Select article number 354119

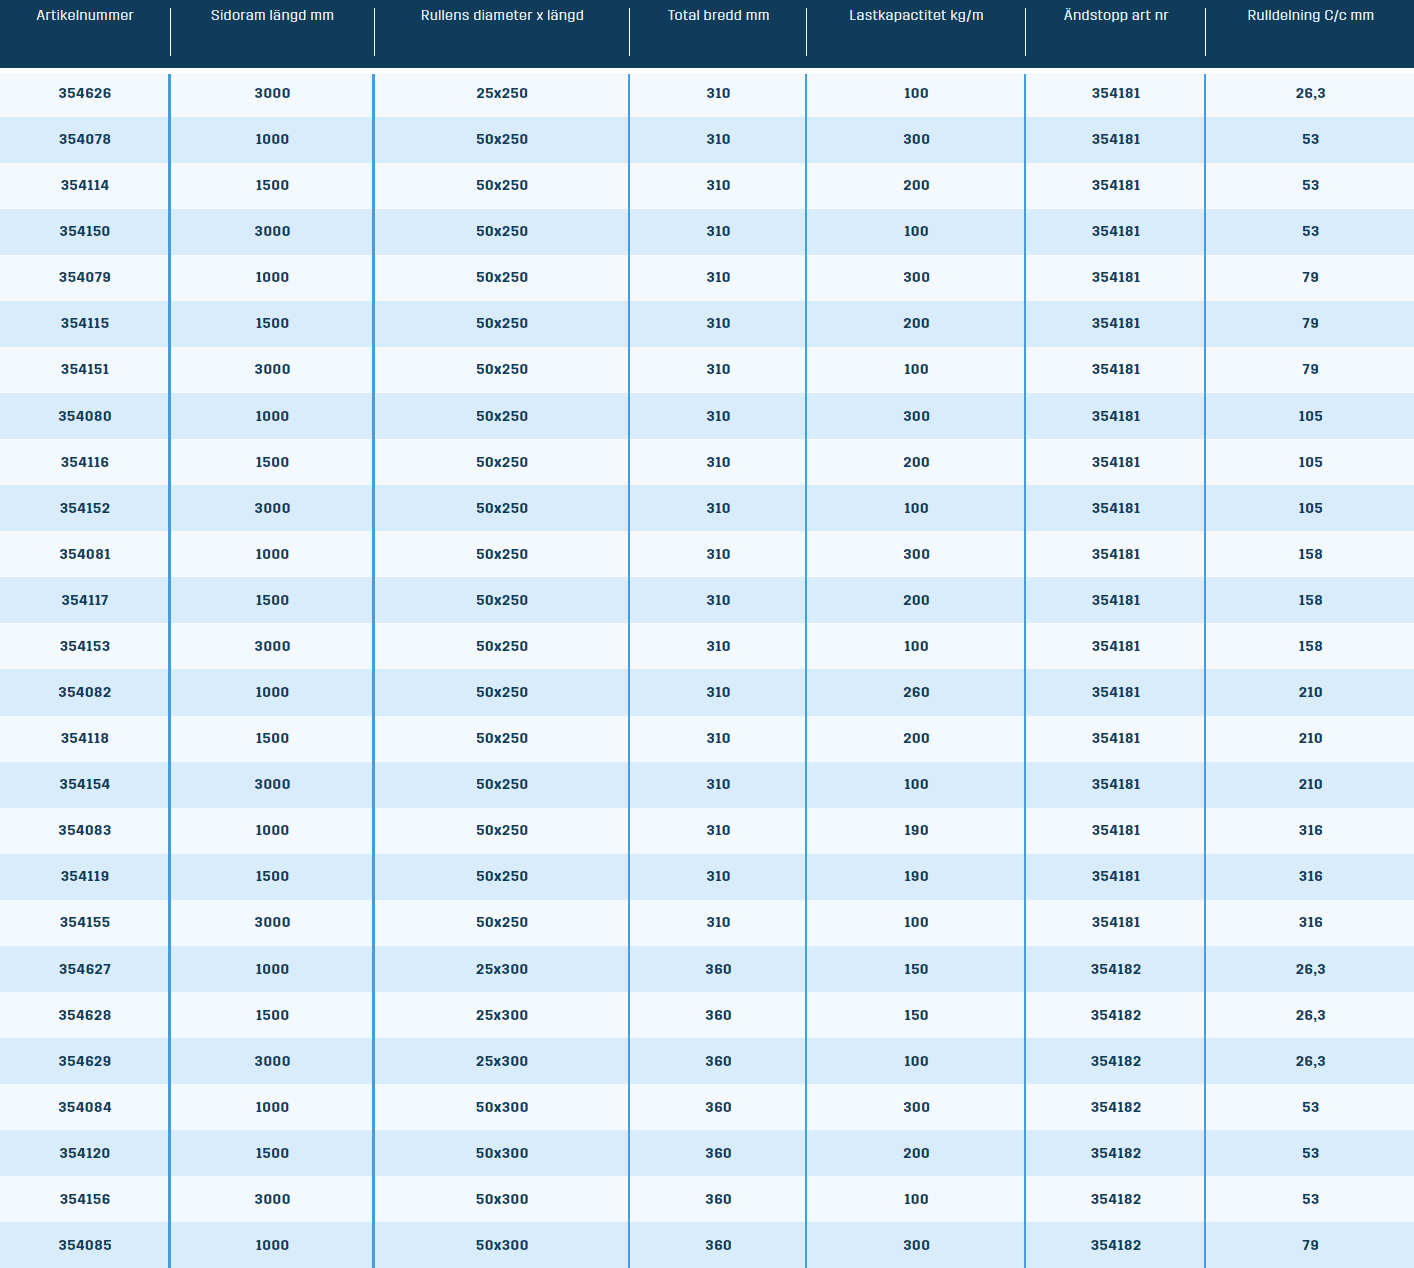[x=85, y=876]
